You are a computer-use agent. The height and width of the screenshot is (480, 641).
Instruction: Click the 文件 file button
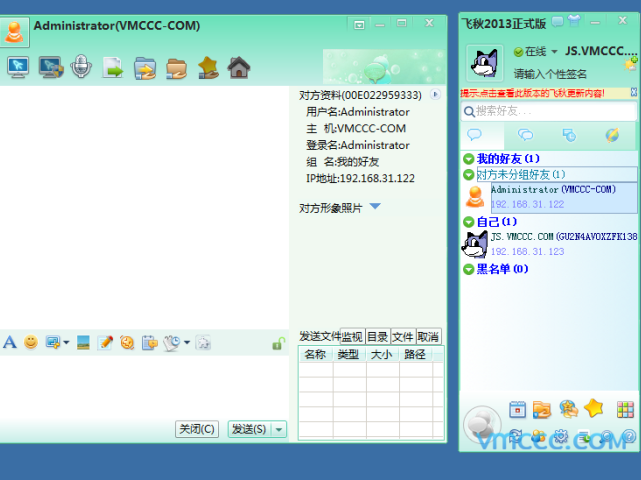403,336
